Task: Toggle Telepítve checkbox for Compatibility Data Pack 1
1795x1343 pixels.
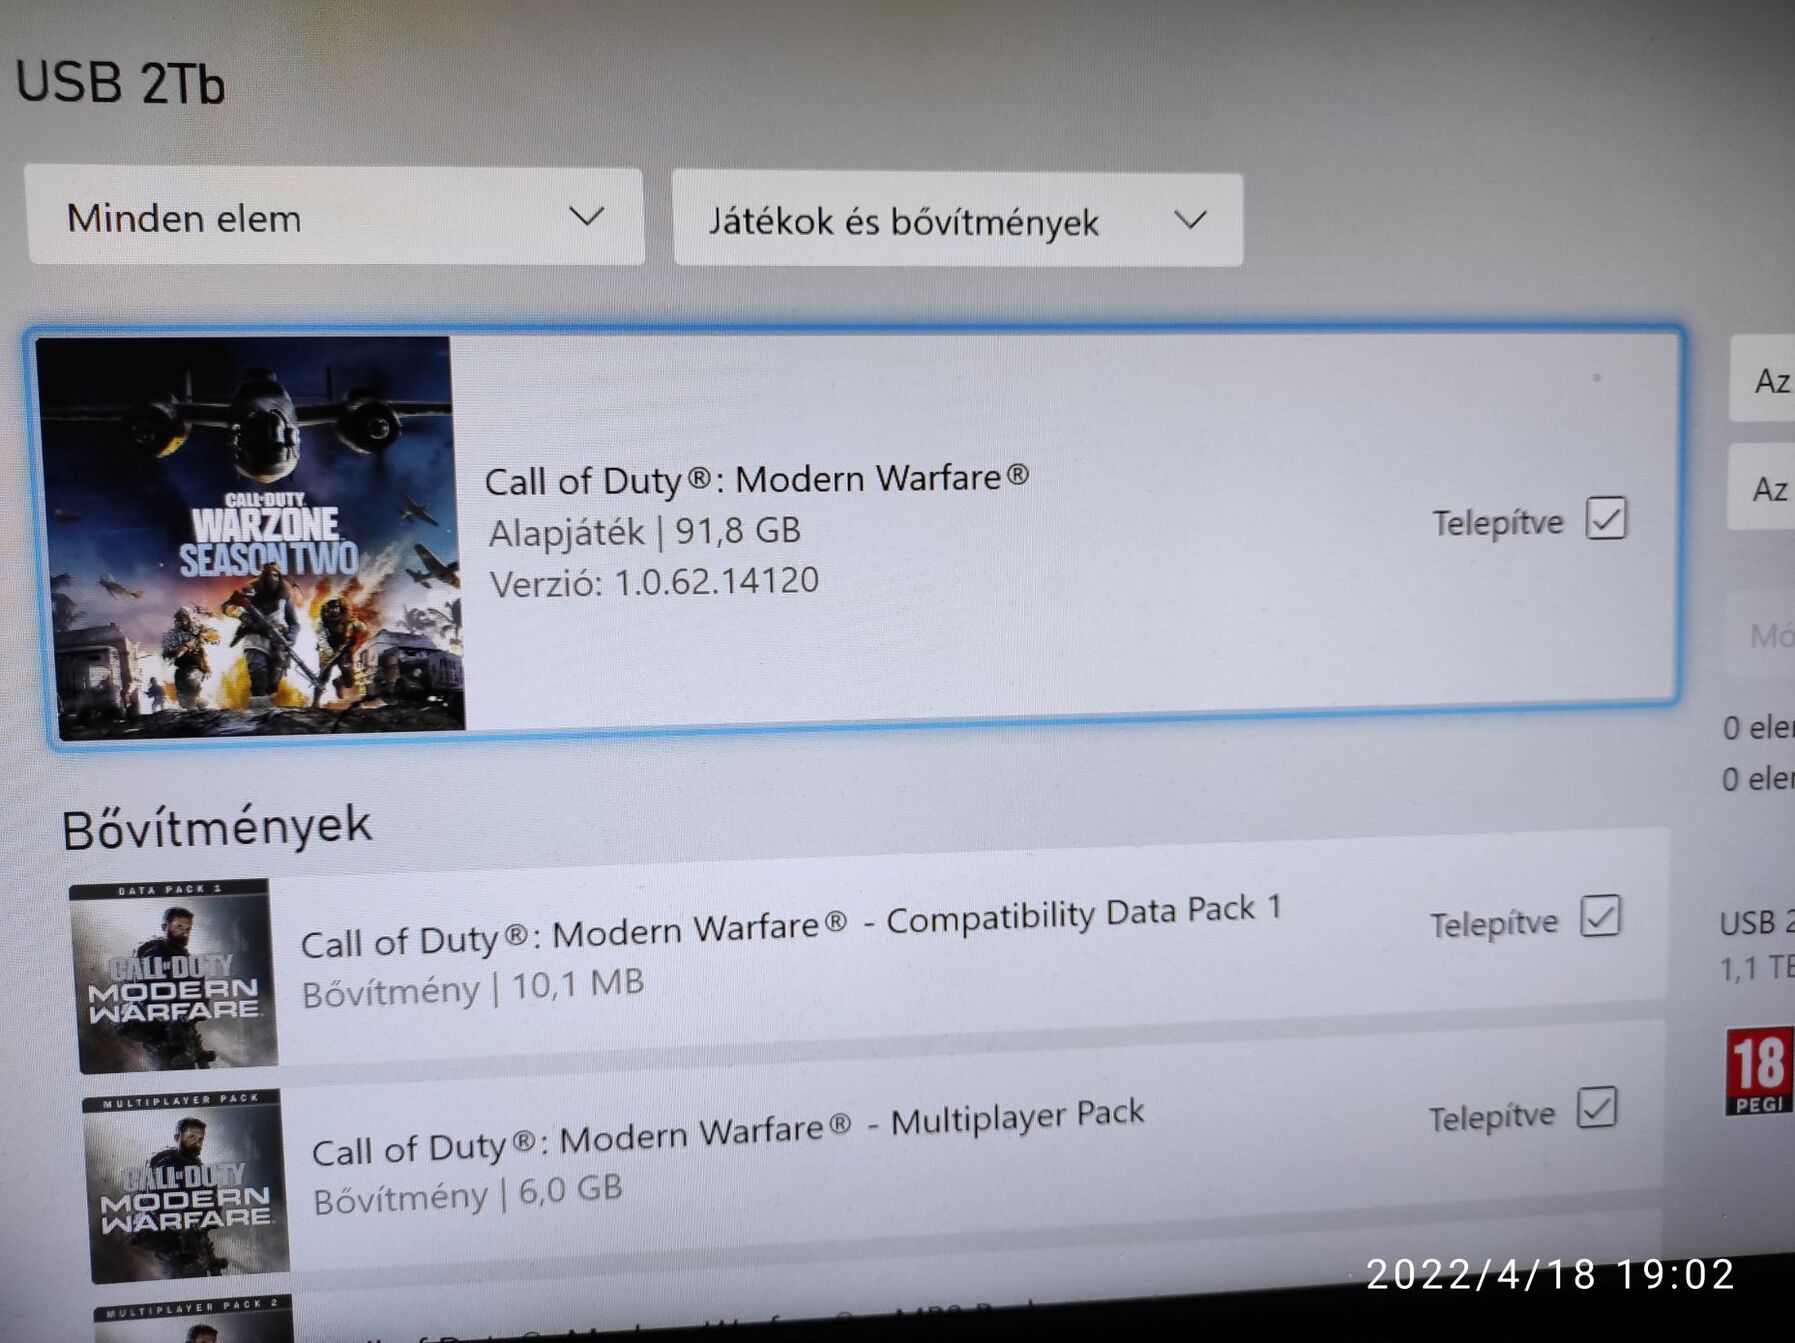Action: (x=1600, y=916)
